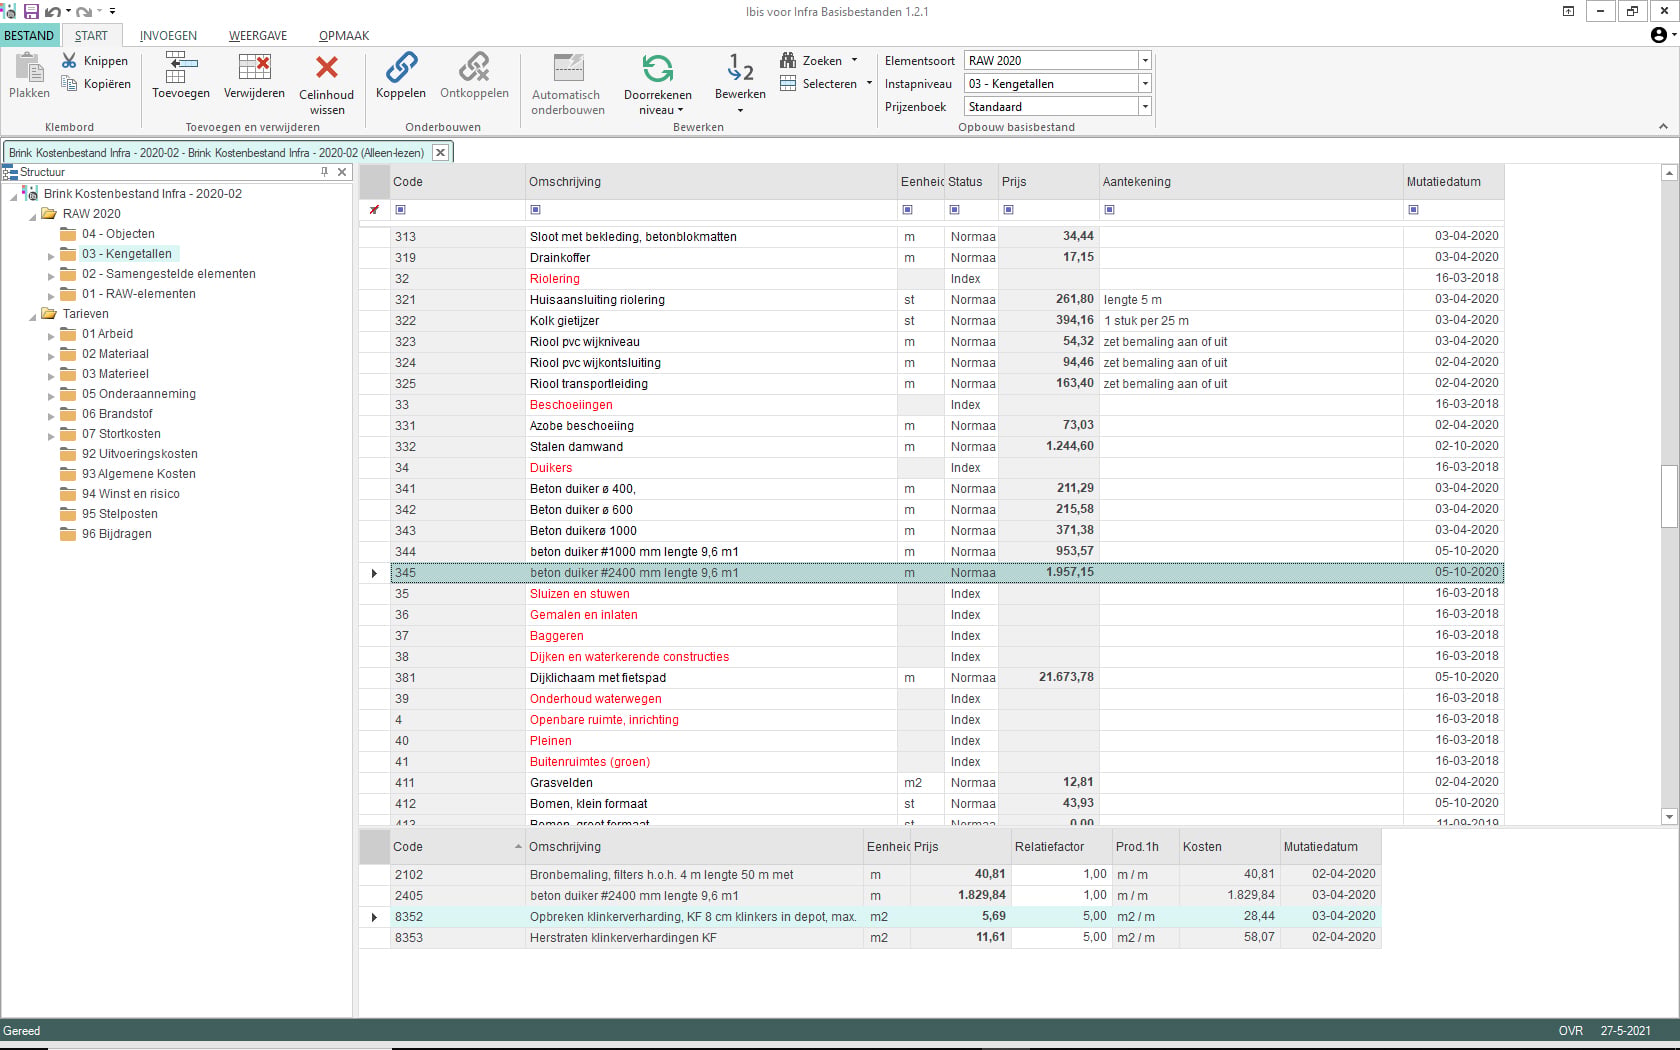This screenshot has height=1050, width=1680.
Task: Click the scroll up arrow of main grid
Action: coord(1669,173)
